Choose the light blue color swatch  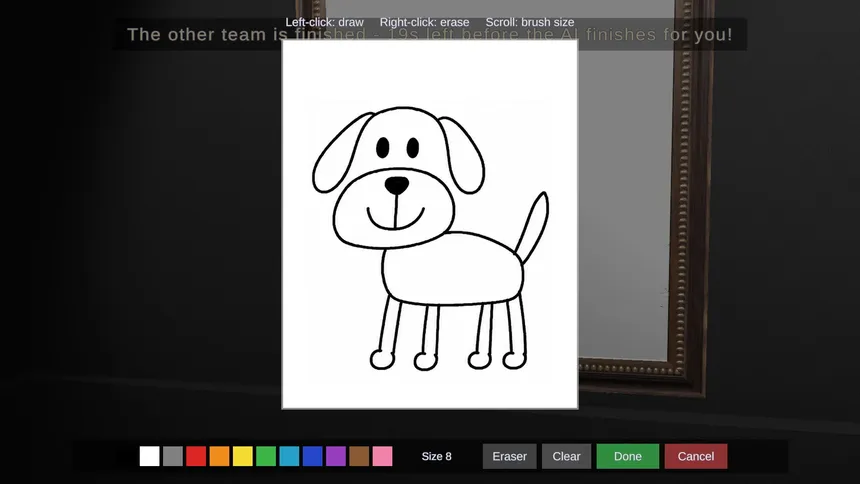[289, 456]
